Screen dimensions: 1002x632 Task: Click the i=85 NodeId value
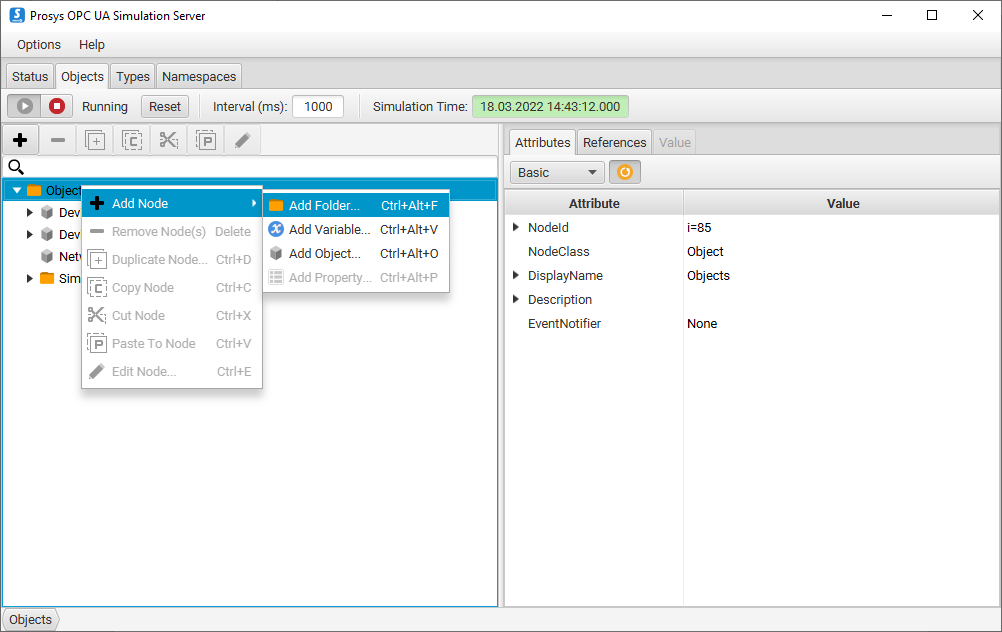pyautogui.click(x=699, y=227)
